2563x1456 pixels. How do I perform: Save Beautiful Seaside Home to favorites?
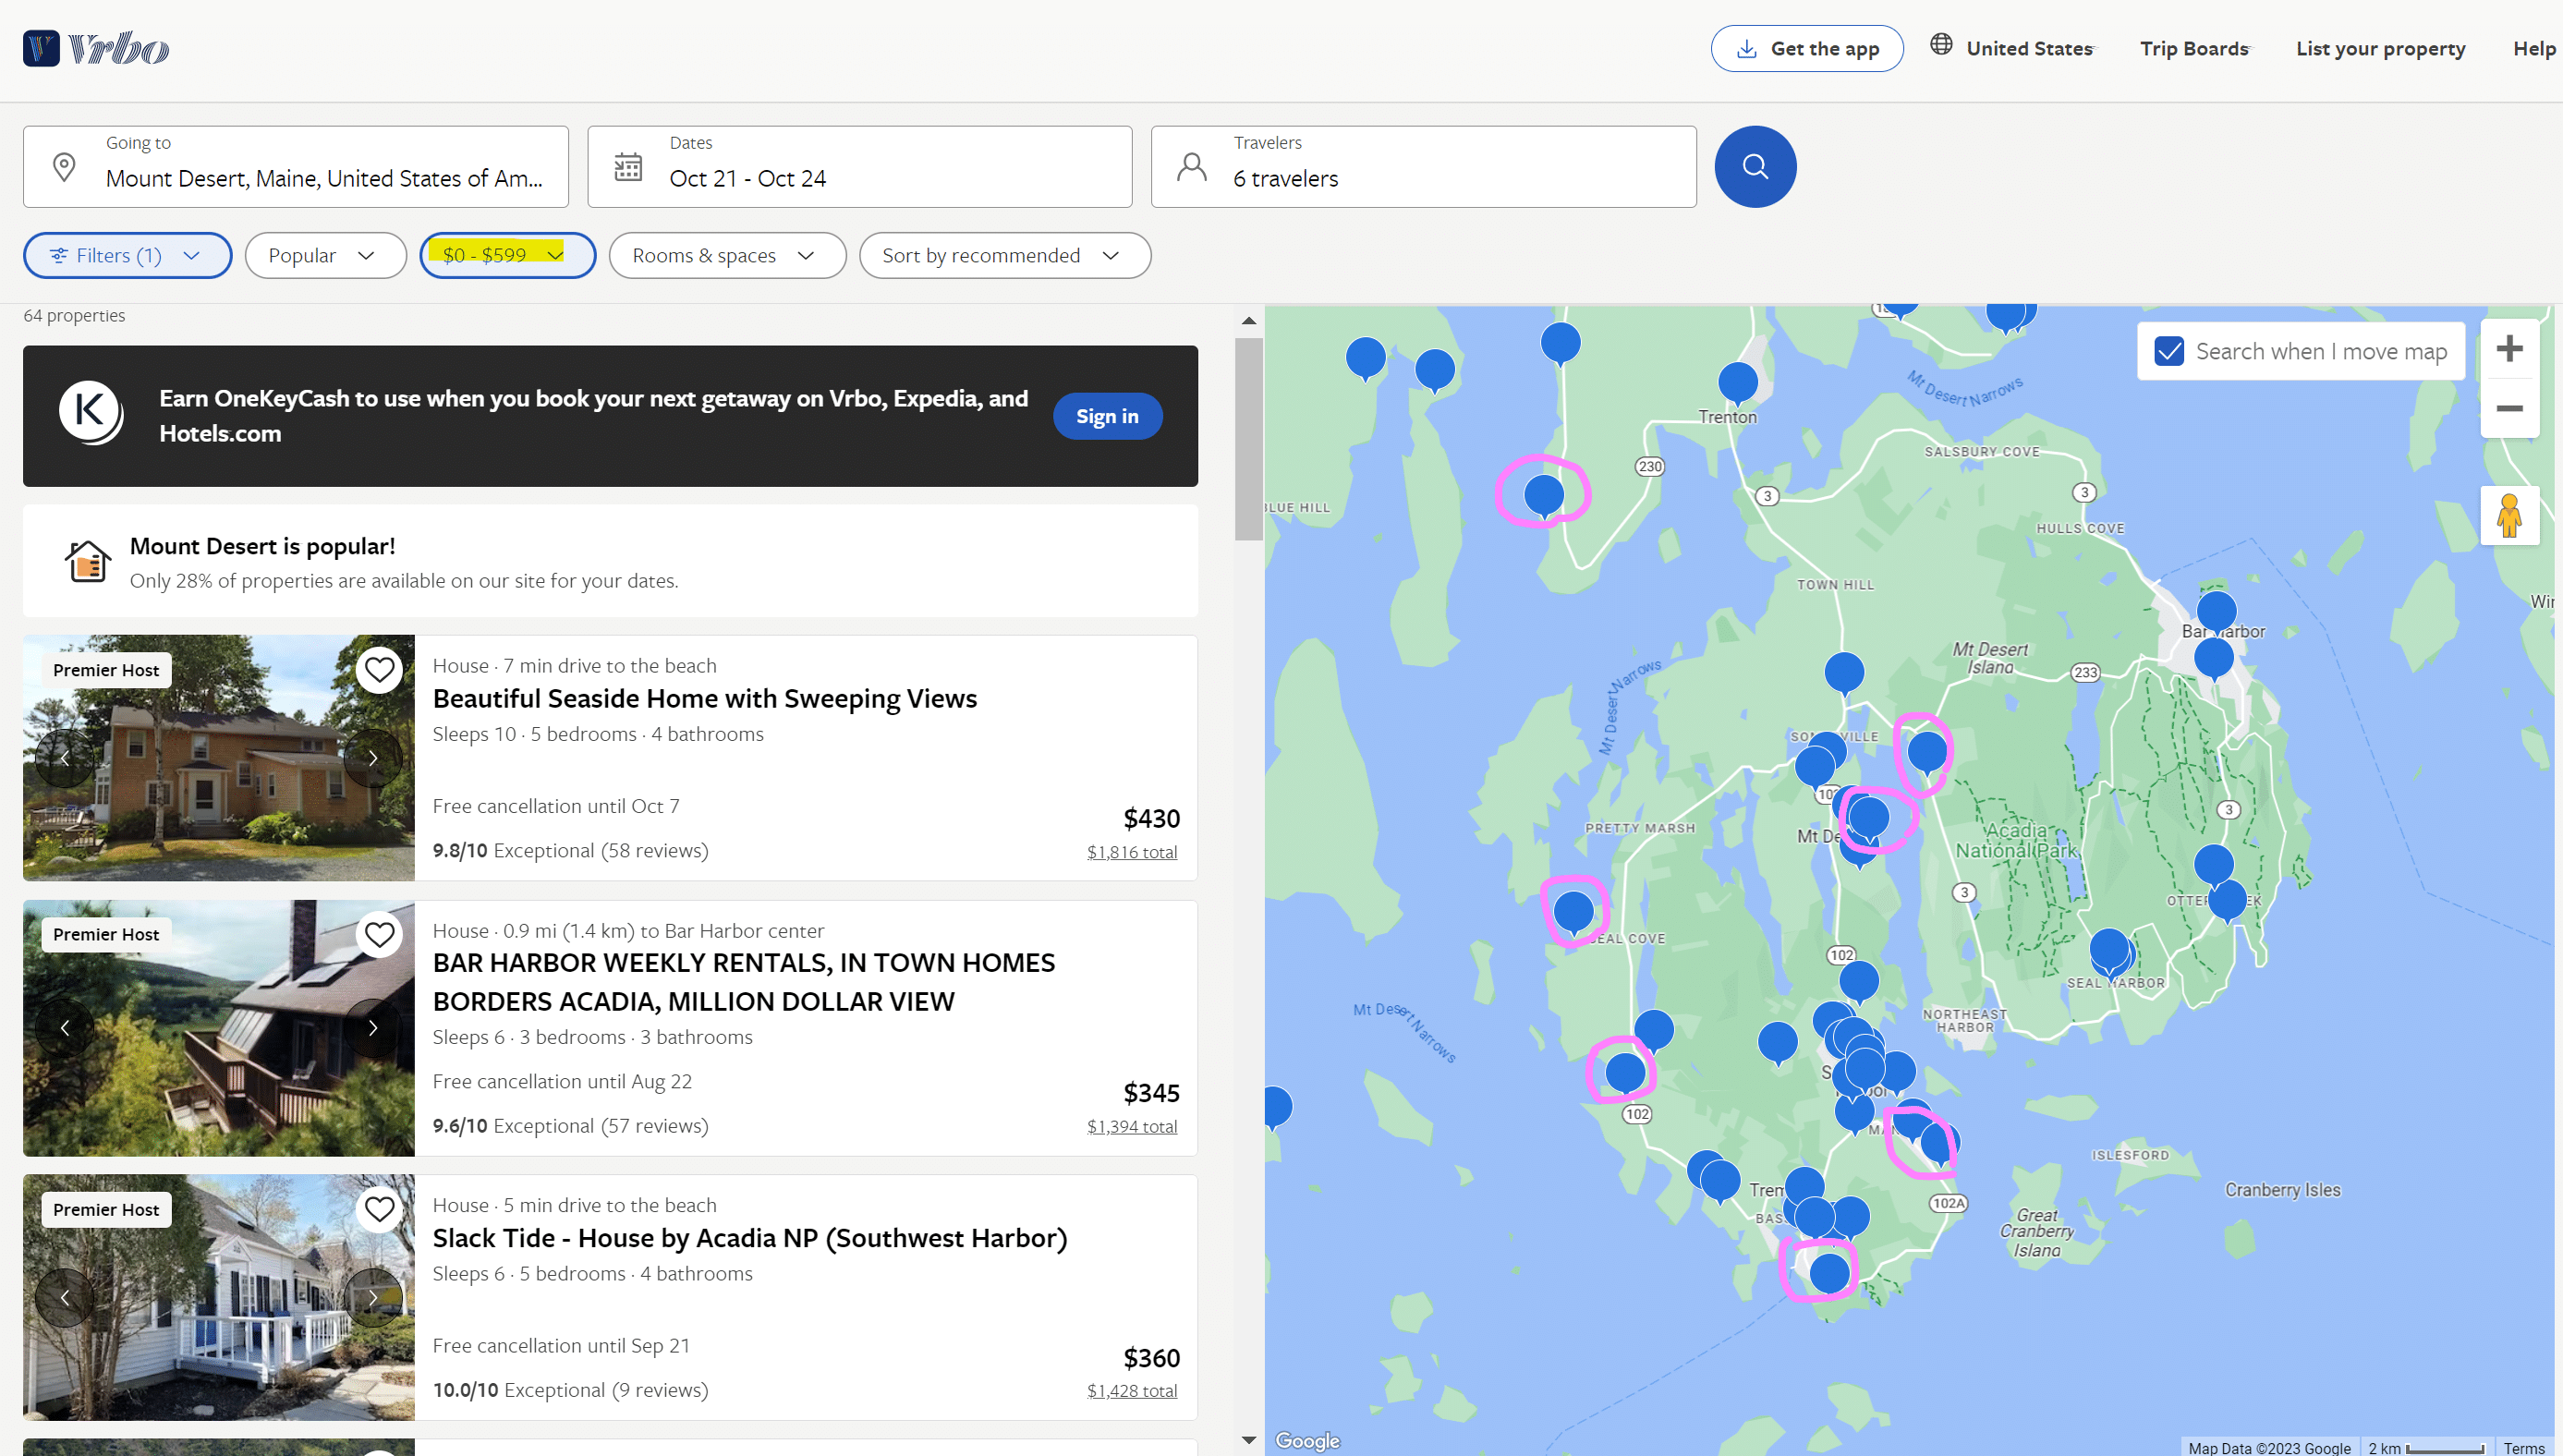coord(379,670)
